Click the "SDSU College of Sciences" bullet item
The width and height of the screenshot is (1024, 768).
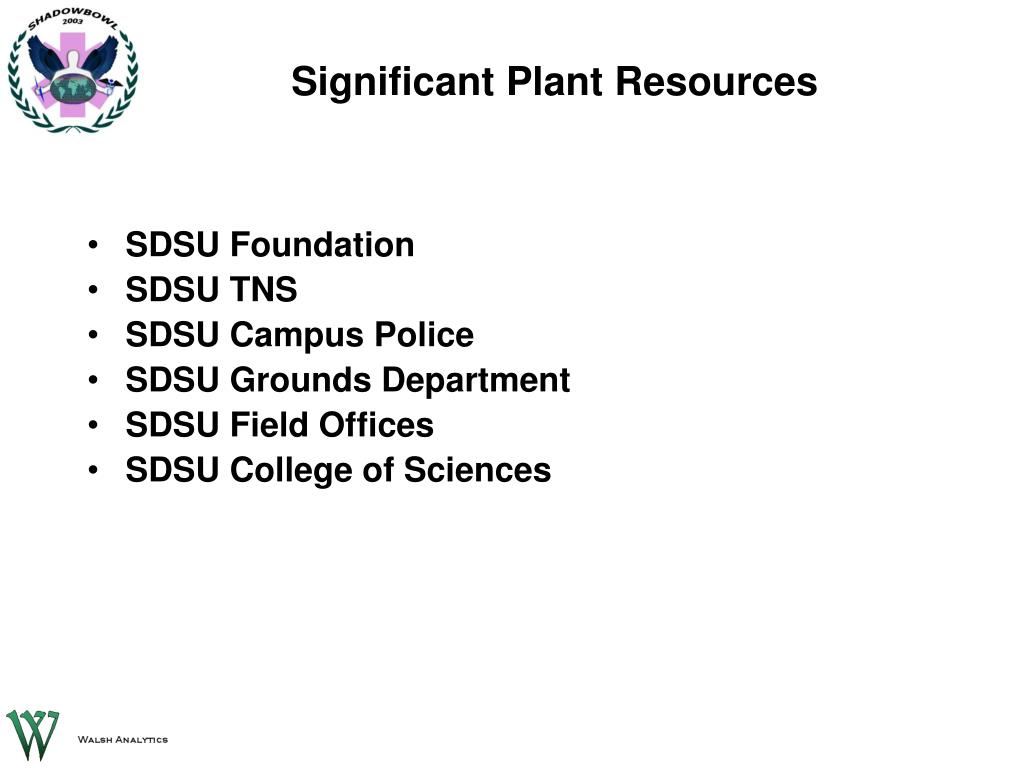click(x=338, y=470)
